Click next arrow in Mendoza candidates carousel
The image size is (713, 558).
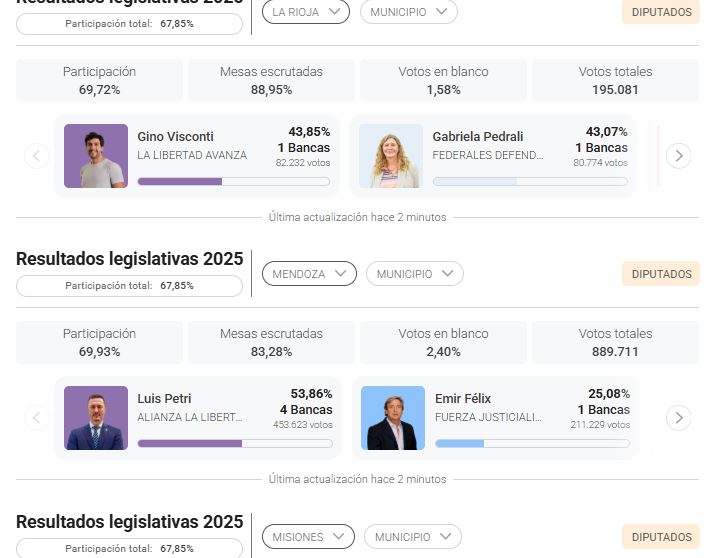(x=678, y=418)
